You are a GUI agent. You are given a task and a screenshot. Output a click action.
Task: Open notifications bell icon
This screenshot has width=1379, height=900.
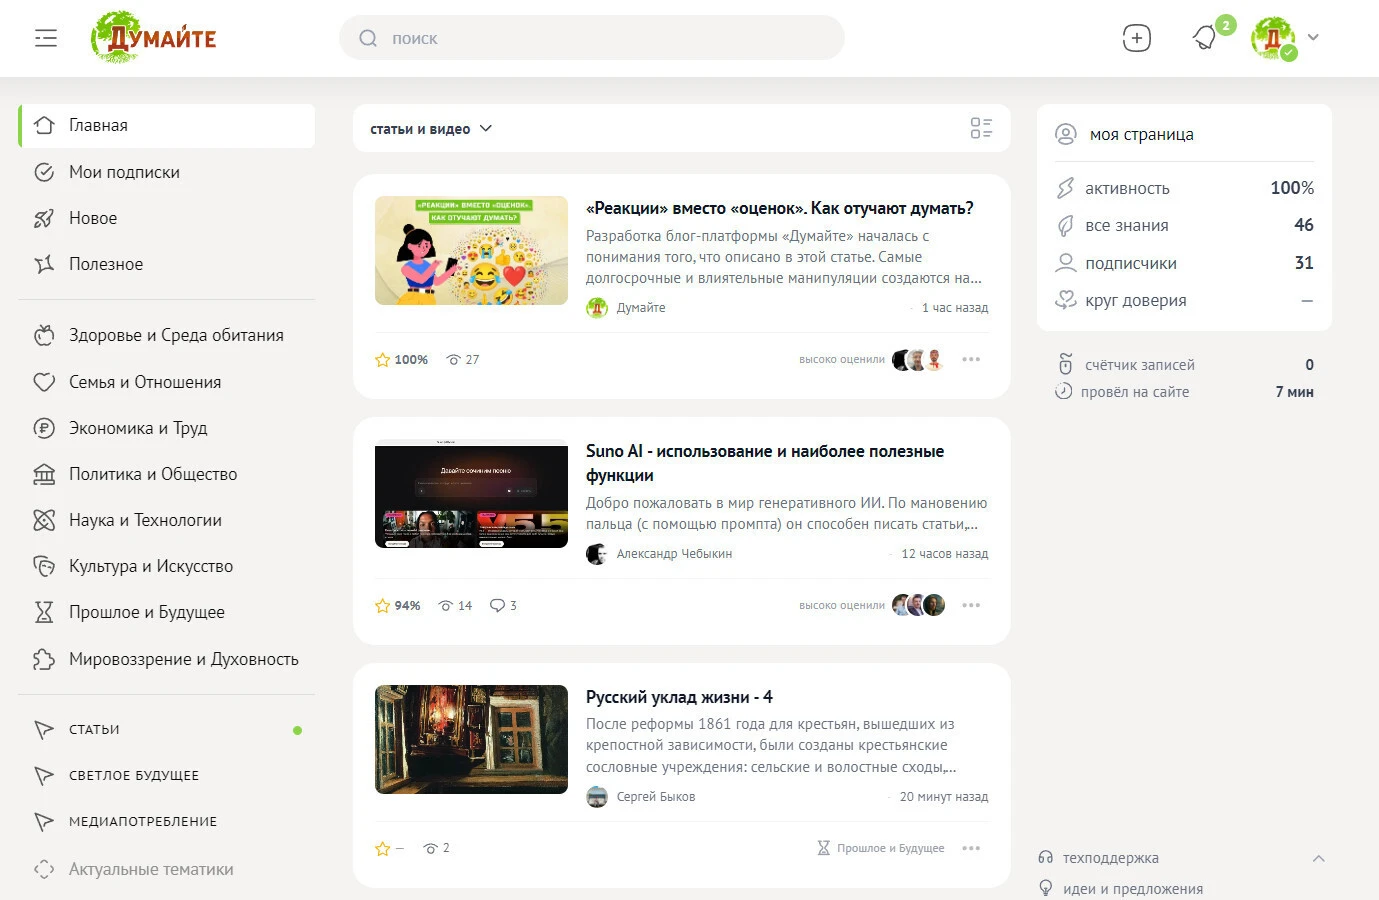(1205, 38)
